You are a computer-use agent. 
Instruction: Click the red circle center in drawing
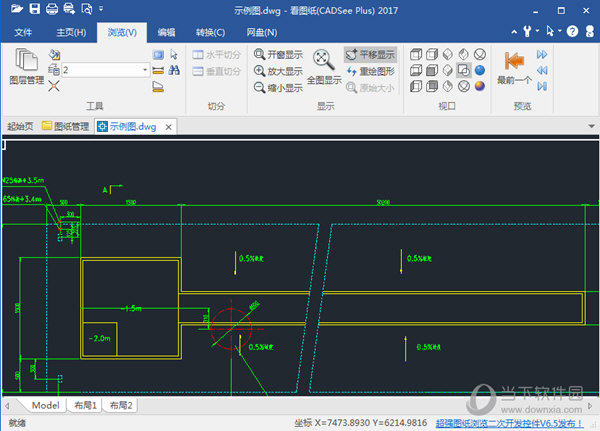click(x=231, y=328)
